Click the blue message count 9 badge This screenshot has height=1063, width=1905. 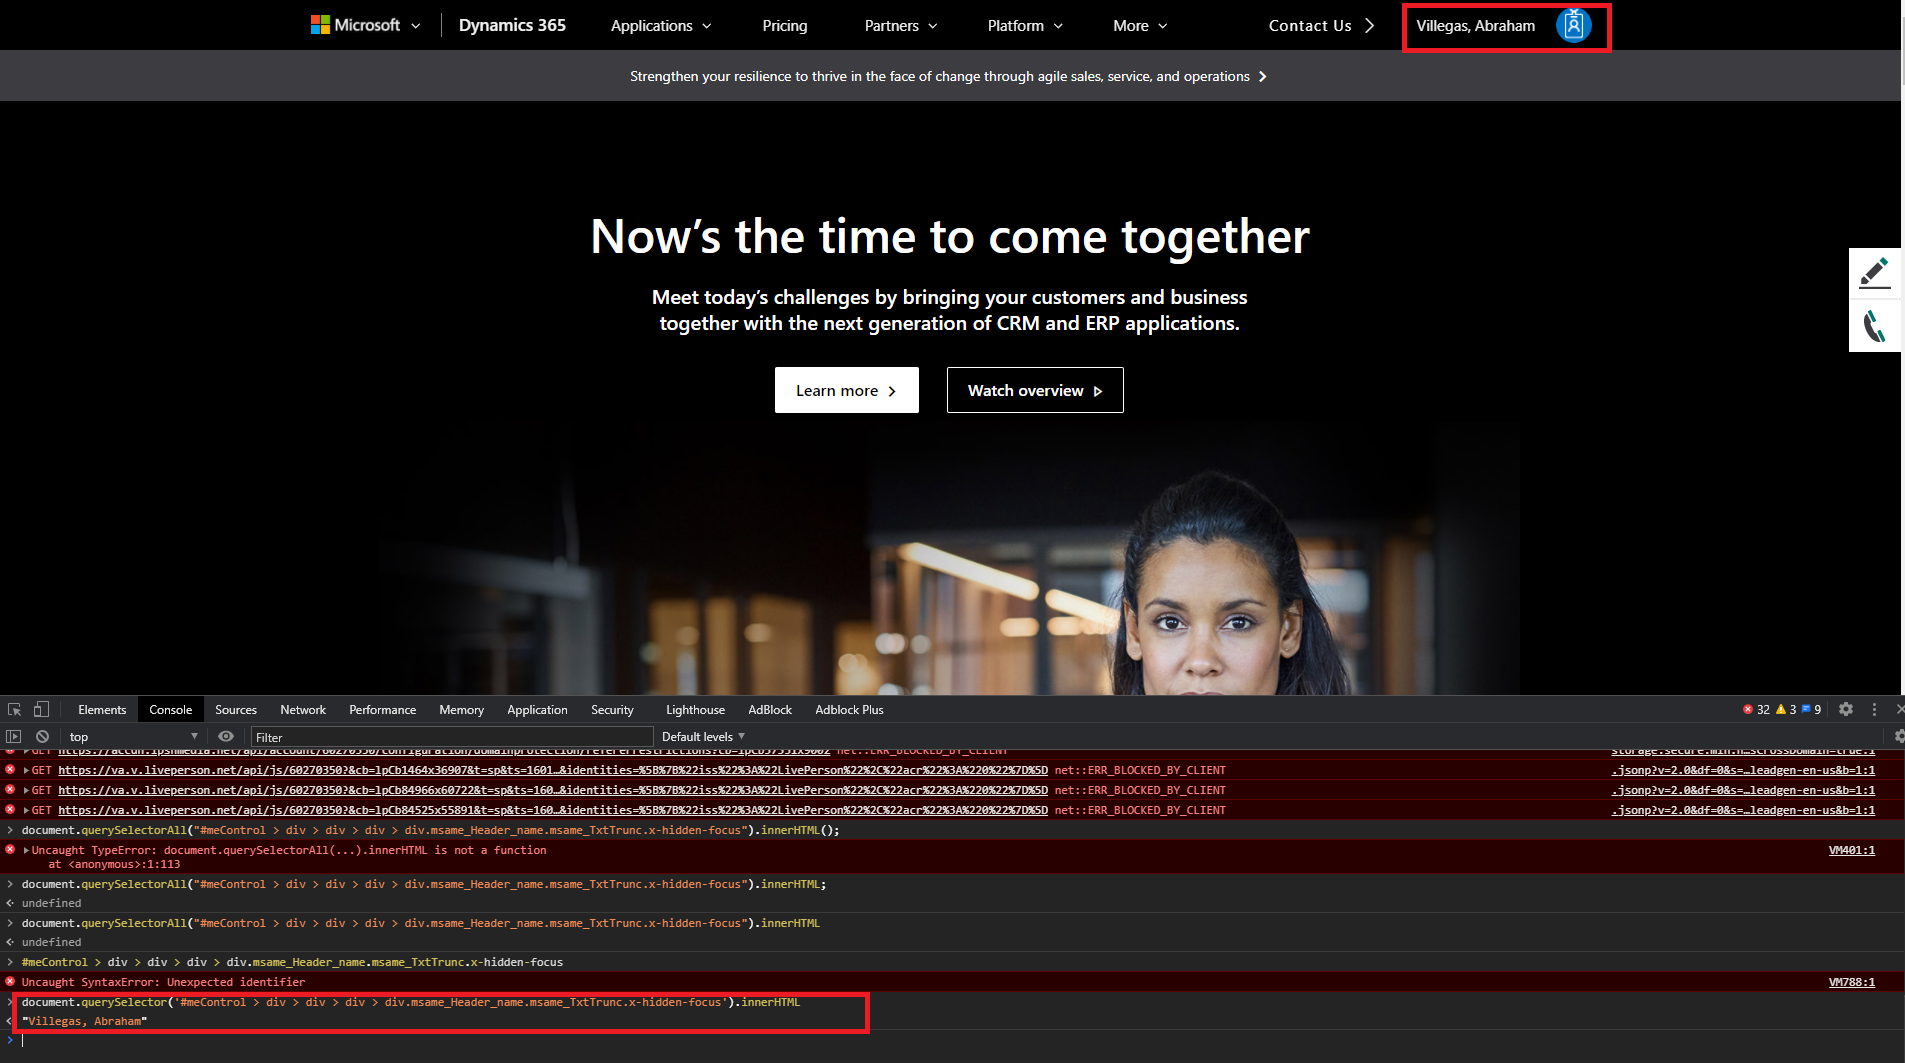[1812, 709]
